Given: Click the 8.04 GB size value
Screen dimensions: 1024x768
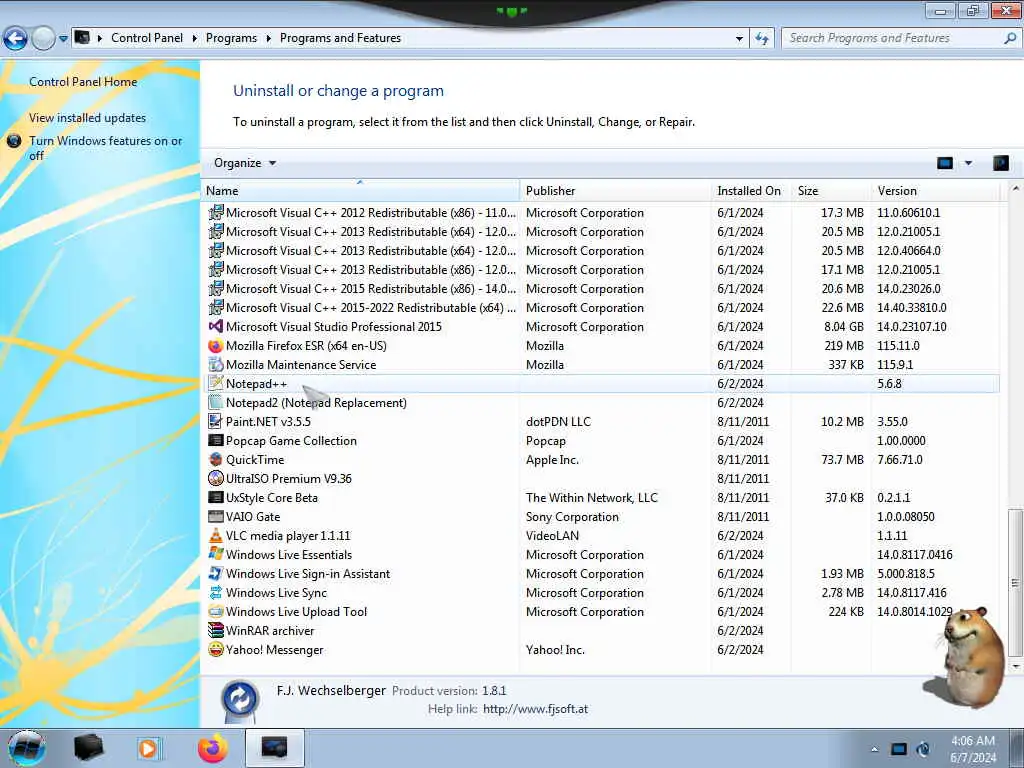Looking at the screenshot, I should pyautogui.click(x=843, y=327).
